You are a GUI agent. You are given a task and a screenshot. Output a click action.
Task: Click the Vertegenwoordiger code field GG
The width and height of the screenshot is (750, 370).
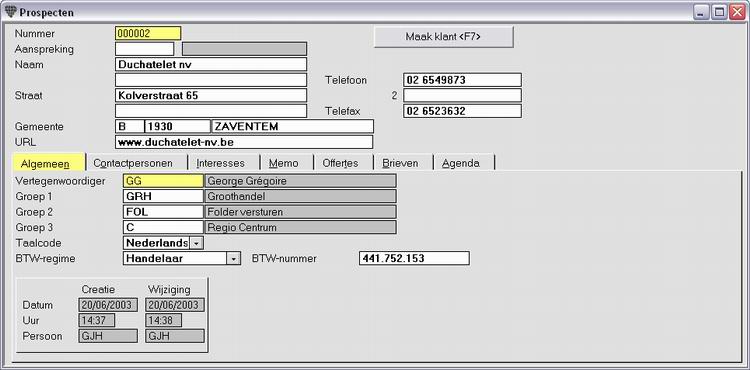tap(163, 181)
